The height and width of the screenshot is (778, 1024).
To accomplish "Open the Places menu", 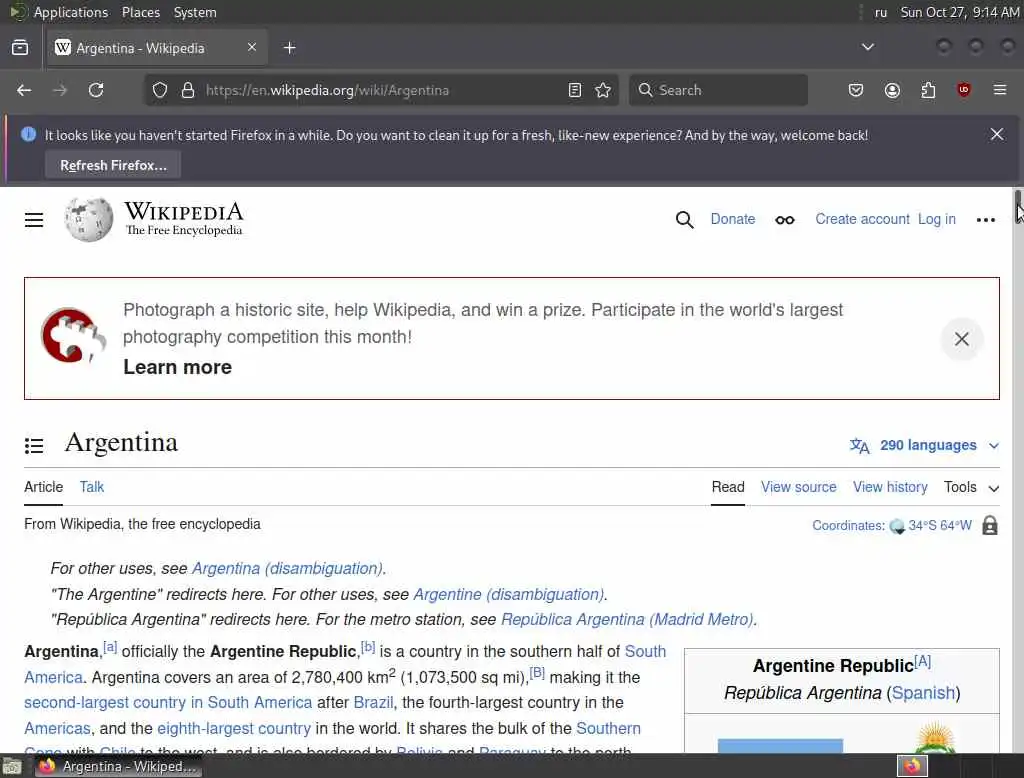I will click(141, 12).
